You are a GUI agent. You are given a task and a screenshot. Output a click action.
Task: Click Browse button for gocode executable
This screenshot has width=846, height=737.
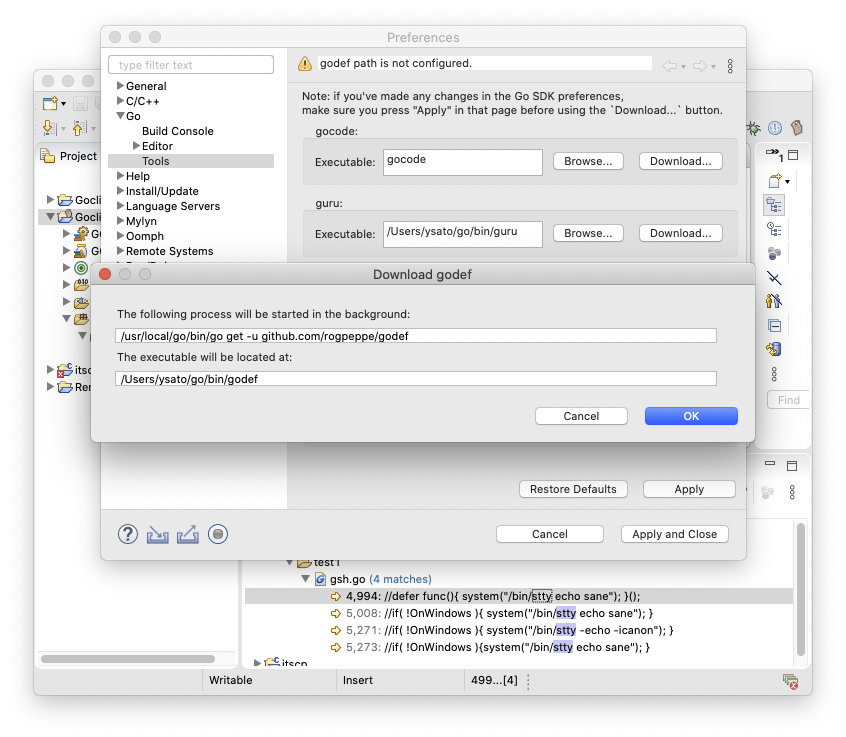[x=588, y=161]
